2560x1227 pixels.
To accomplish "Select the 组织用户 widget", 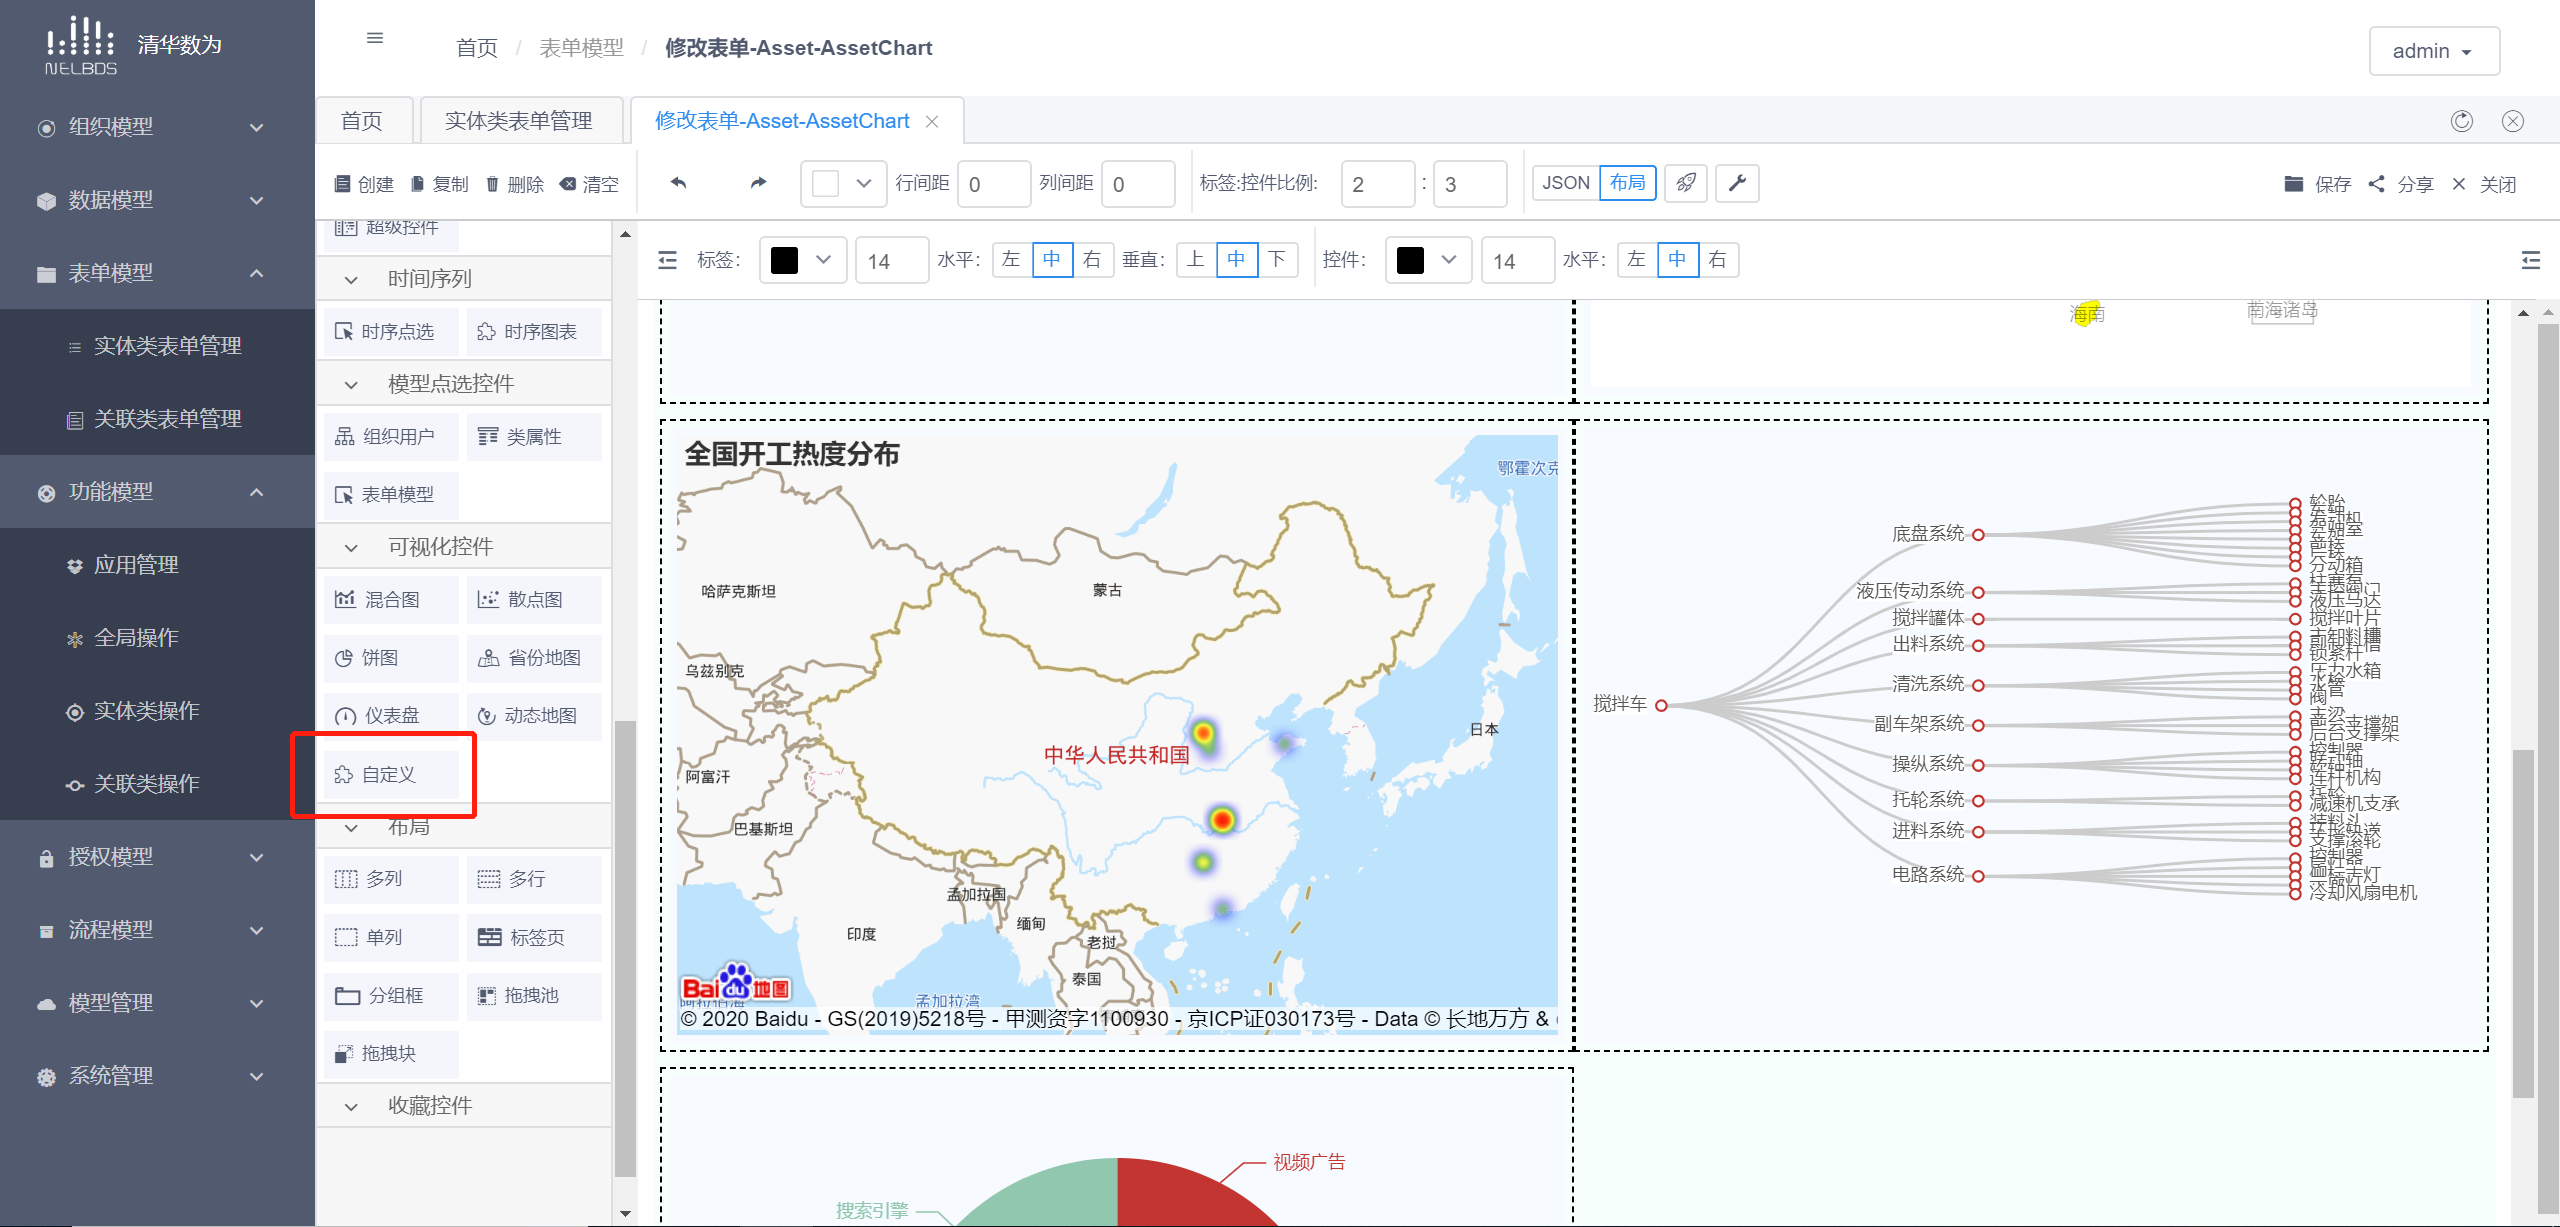I will (x=391, y=436).
